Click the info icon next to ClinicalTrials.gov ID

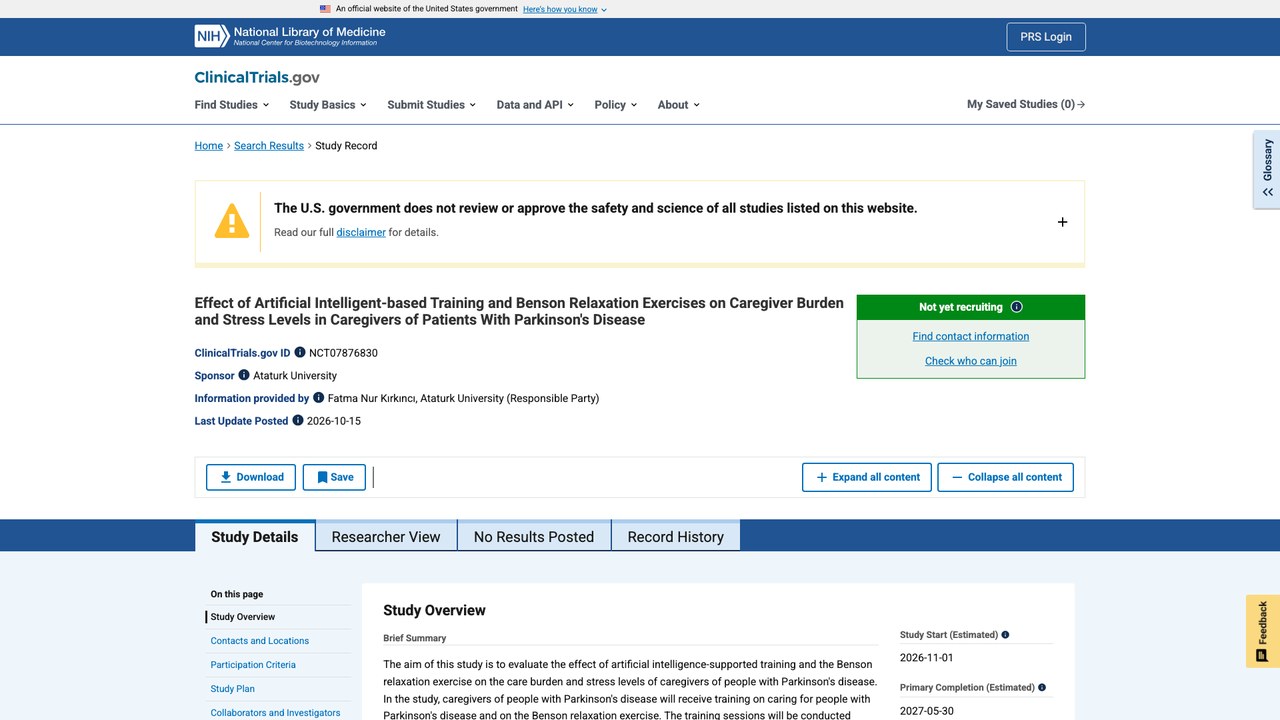(x=300, y=352)
